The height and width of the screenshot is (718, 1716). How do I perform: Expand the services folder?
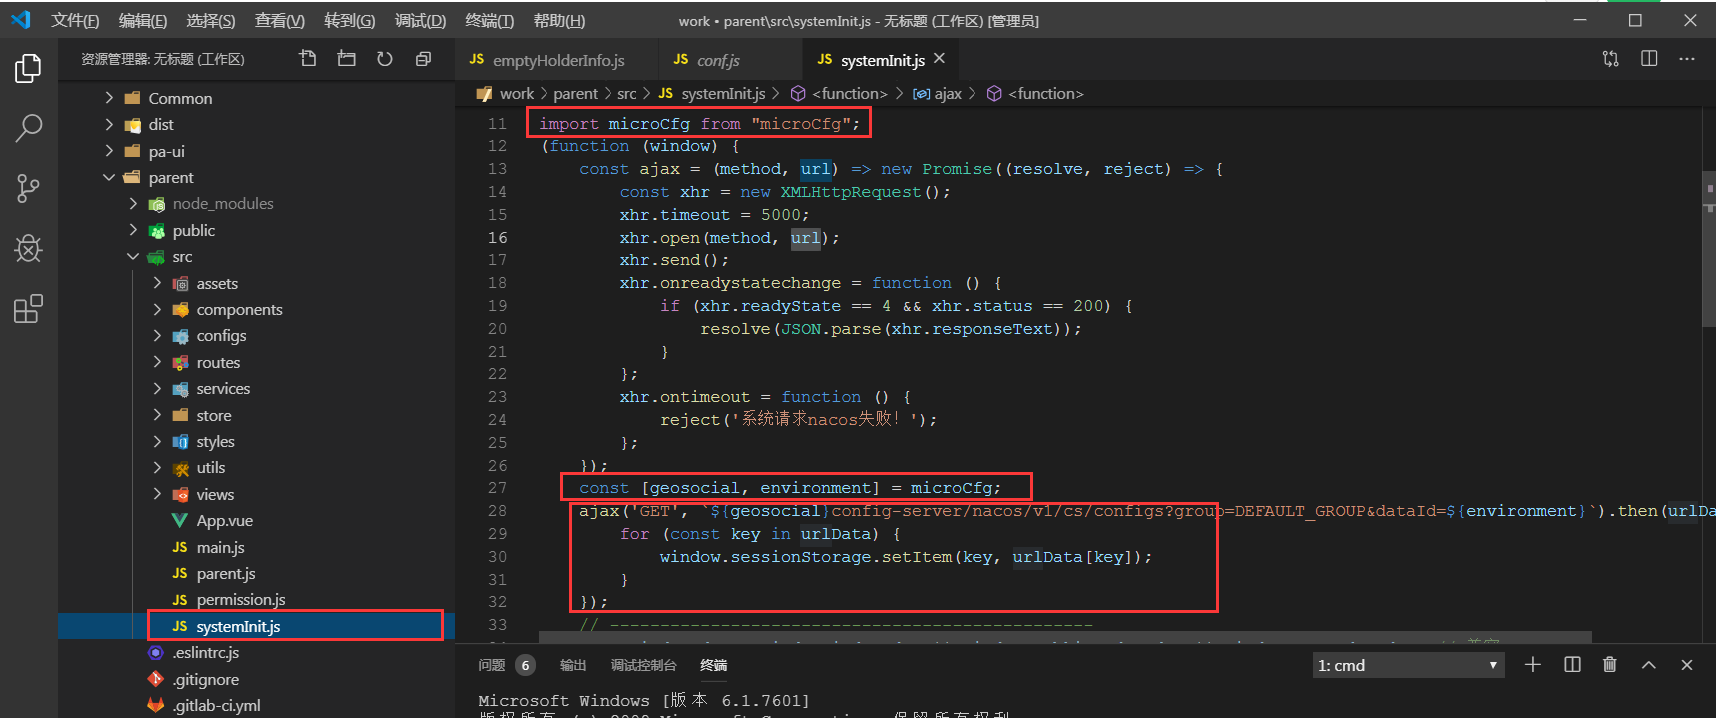(x=157, y=388)
